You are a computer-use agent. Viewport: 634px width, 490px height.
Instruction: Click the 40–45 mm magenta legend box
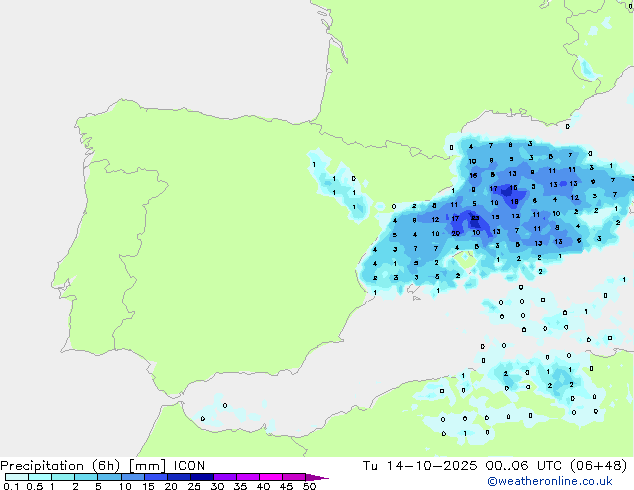[271, 477]
